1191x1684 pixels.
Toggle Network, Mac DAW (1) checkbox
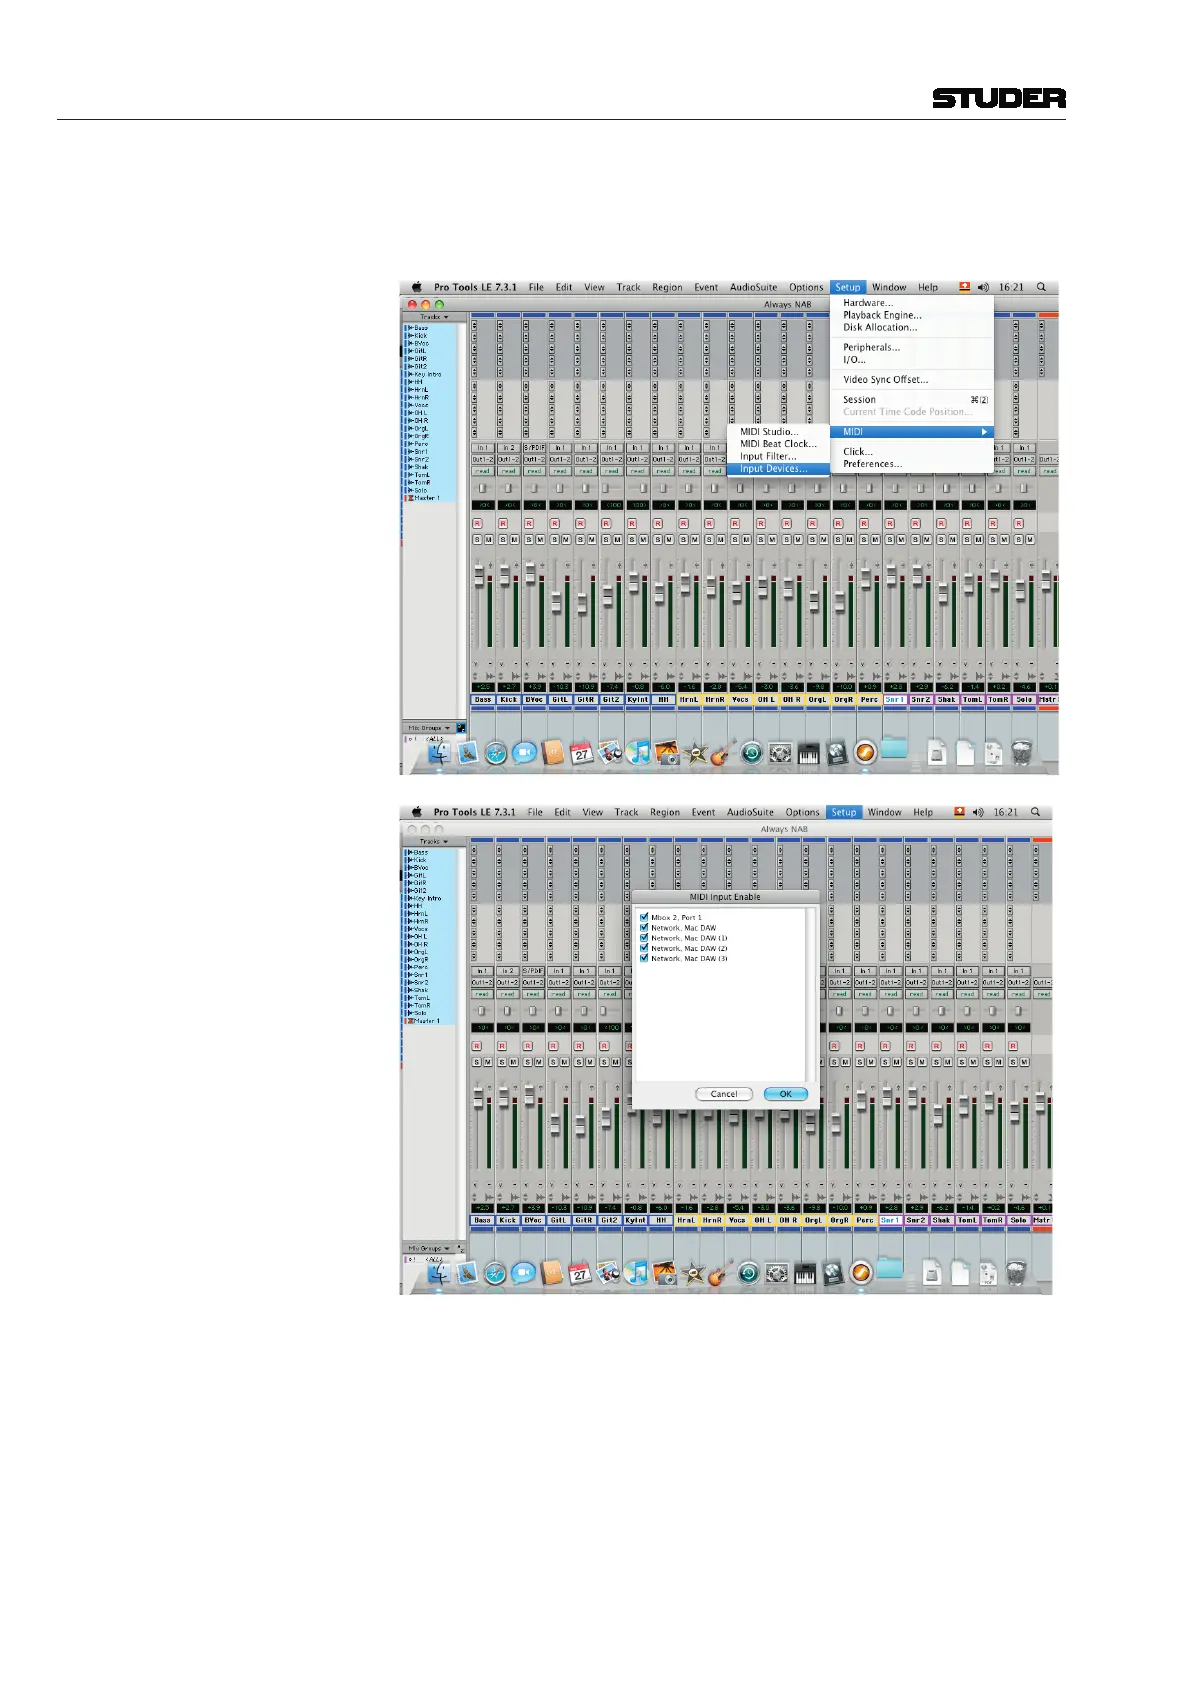[644, 938]
